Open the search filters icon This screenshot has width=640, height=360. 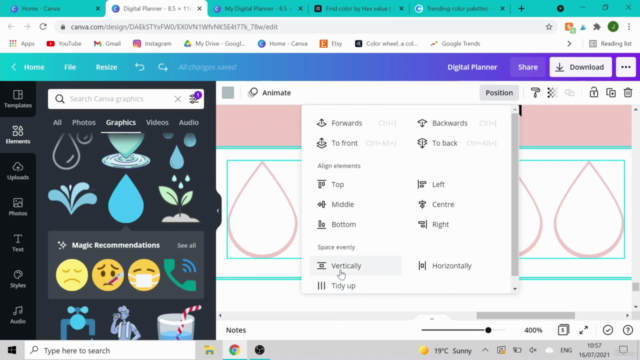pyautogui.click(x=194, y=98)
